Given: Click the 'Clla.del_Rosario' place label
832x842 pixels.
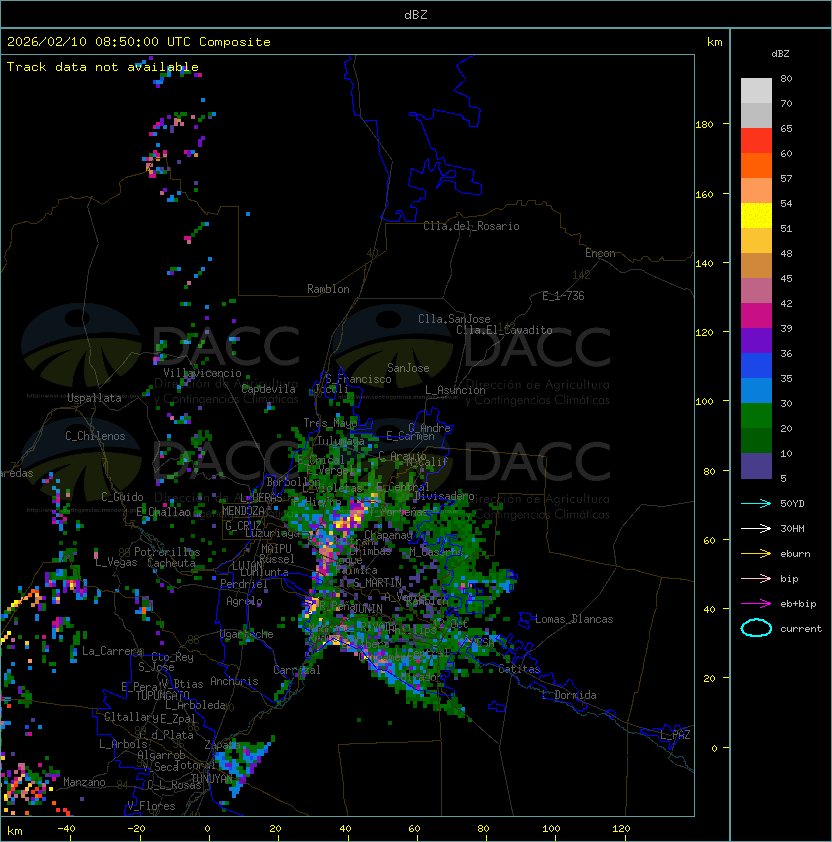Looking at the screenshot, I should tap(471, 226).
